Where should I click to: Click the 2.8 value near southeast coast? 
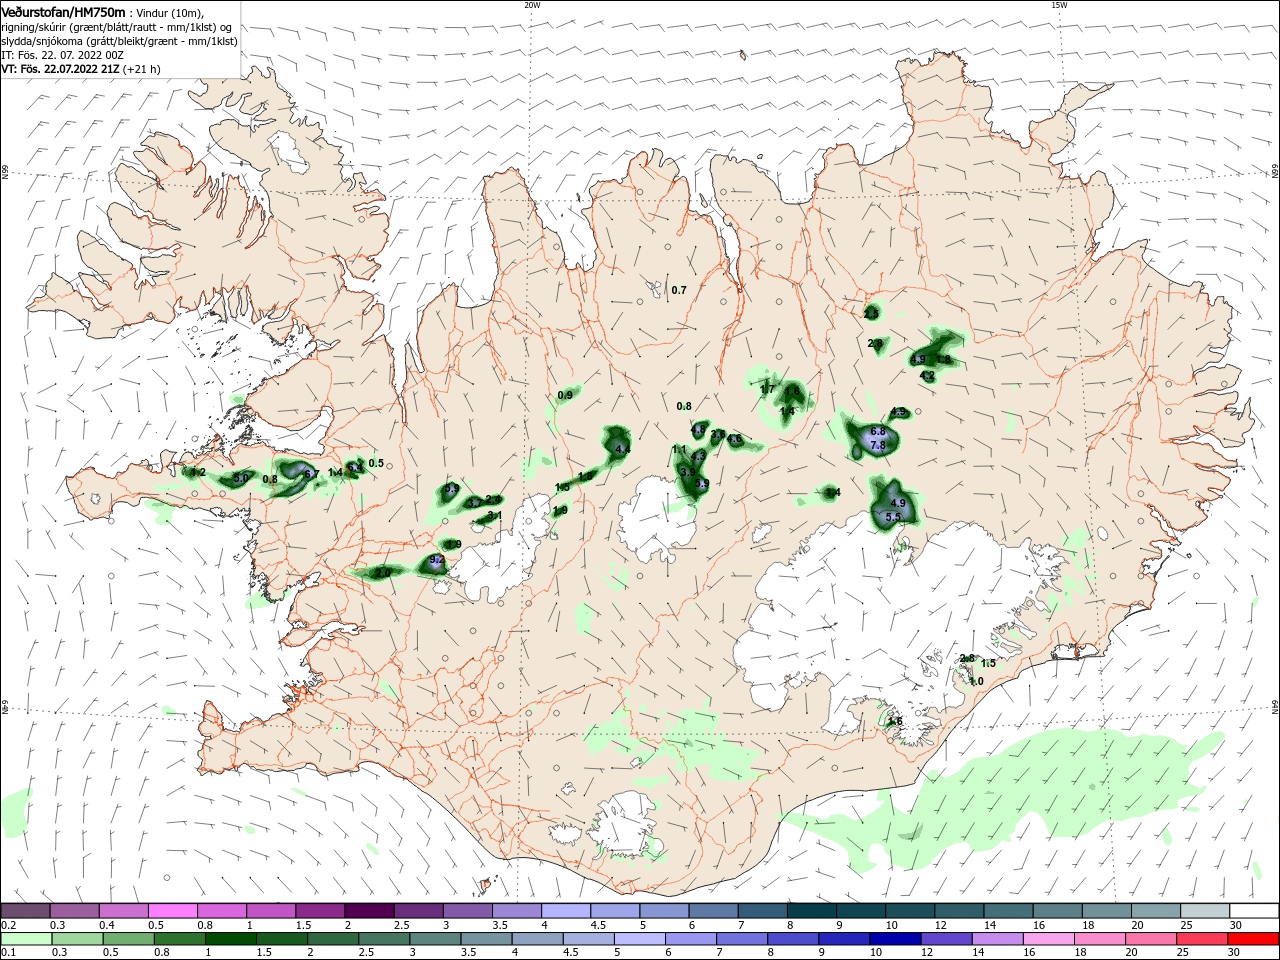coord(967,658)
